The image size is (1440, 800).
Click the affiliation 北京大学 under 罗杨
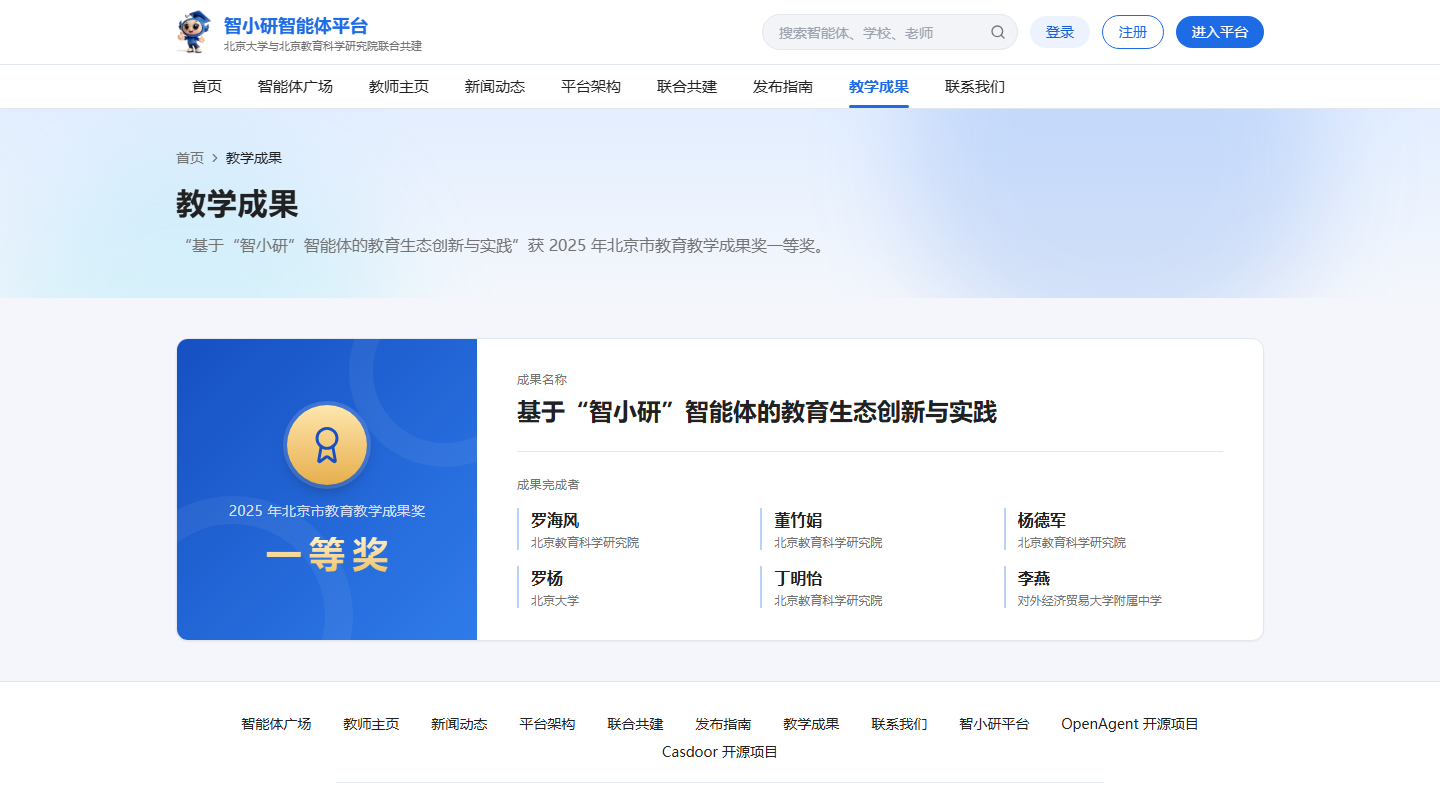point(555,601)
